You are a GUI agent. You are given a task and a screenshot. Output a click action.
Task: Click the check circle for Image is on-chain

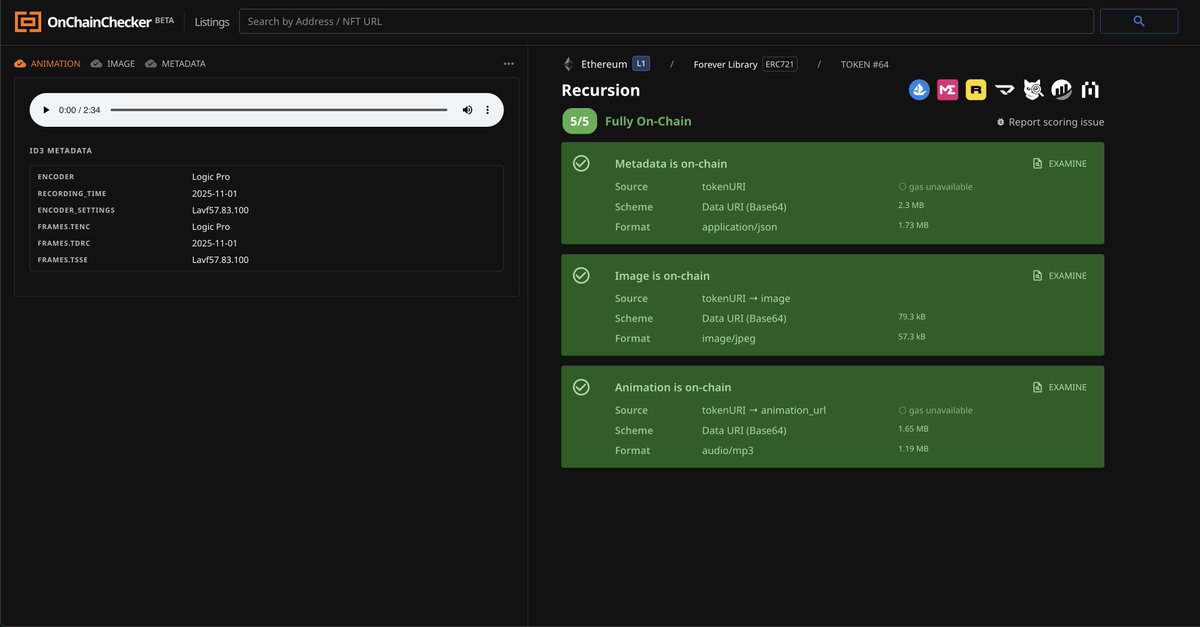581,275
